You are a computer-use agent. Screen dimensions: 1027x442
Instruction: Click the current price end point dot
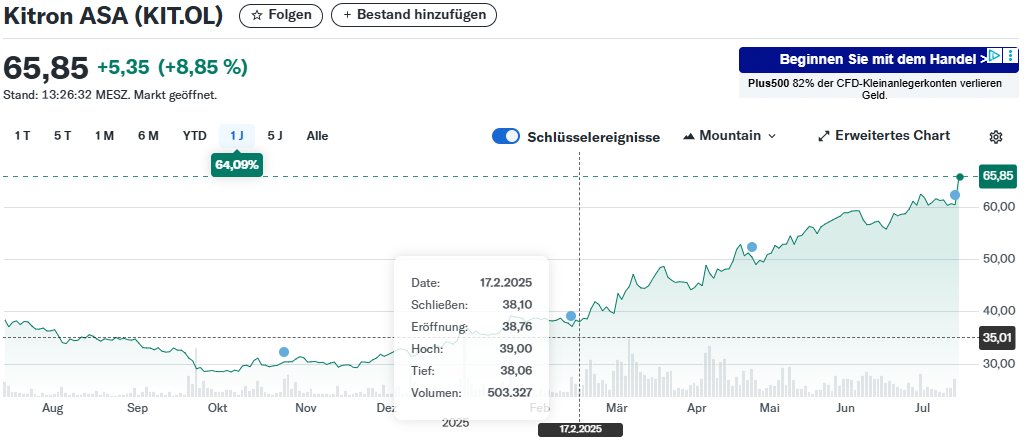(960, 177)
